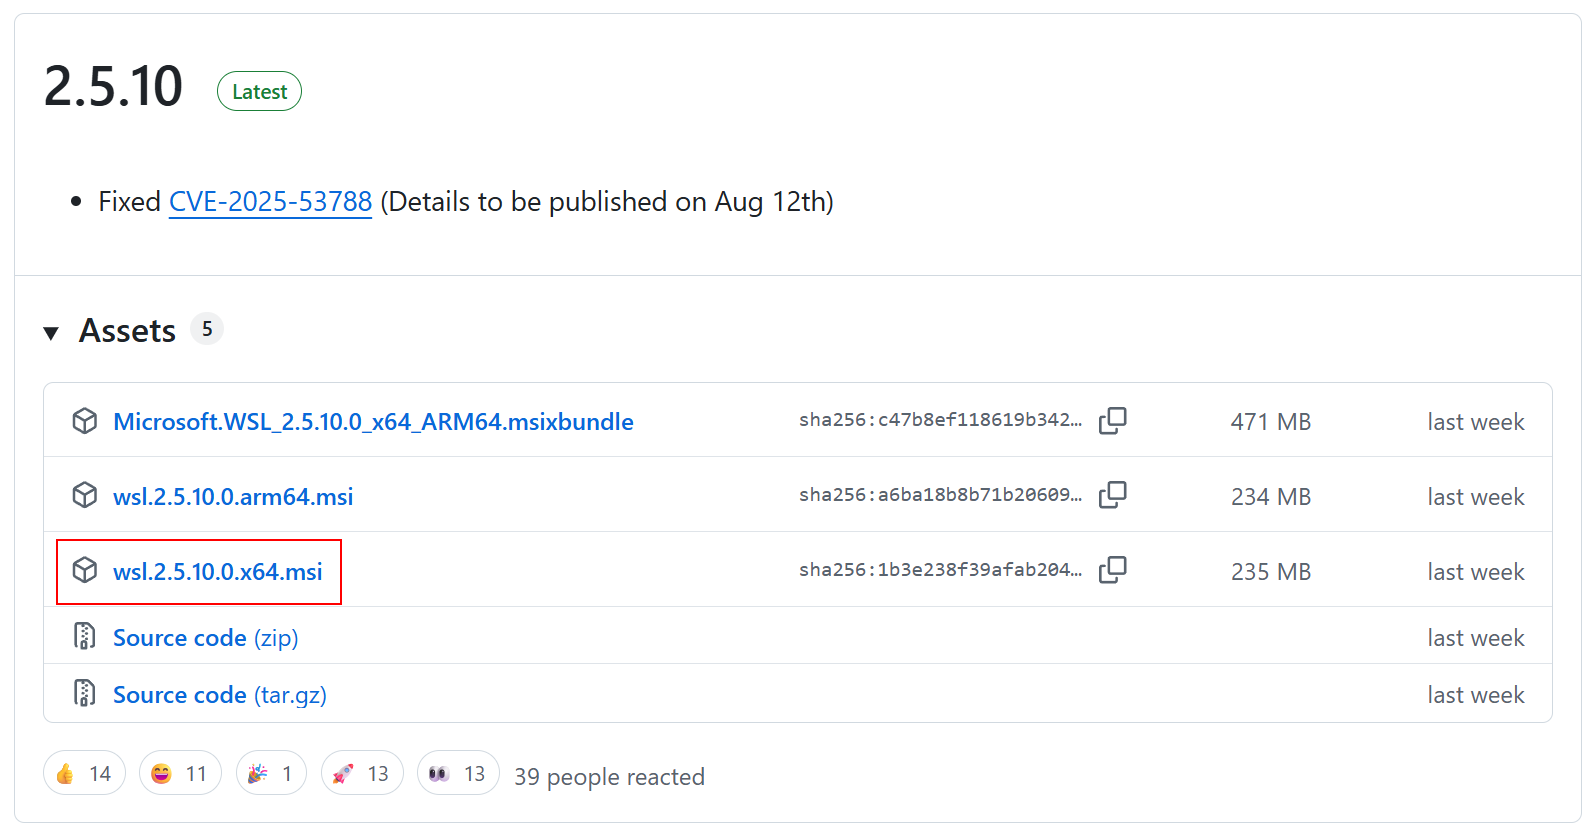Toggle eyes reaction with 13
The width and height of the screenshot is (1594, 836).
(458, 773)
